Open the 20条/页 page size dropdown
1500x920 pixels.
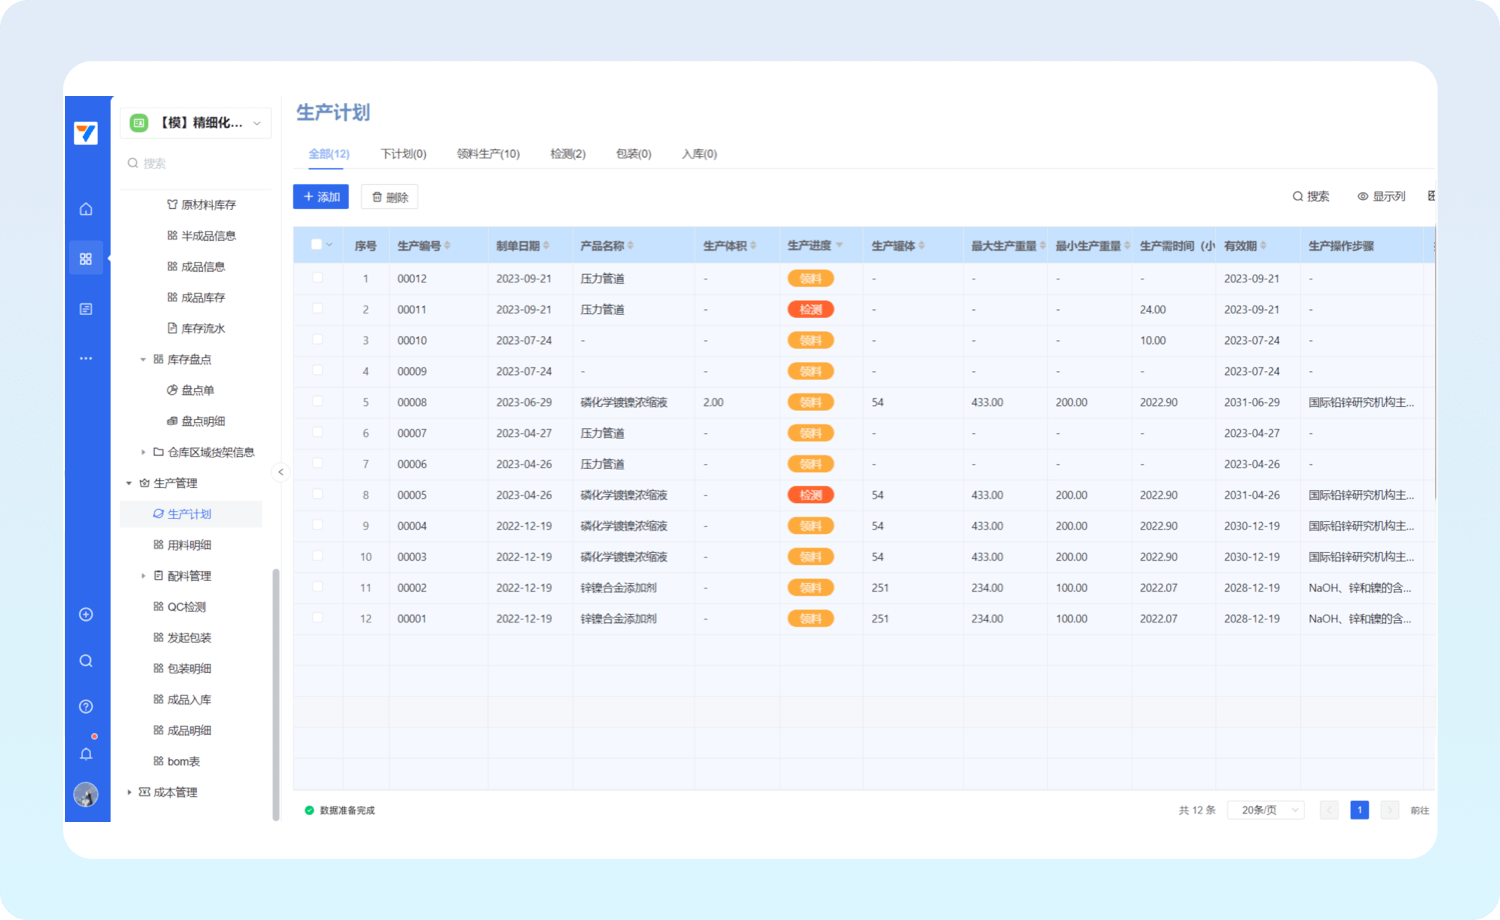coord(1265,810)
